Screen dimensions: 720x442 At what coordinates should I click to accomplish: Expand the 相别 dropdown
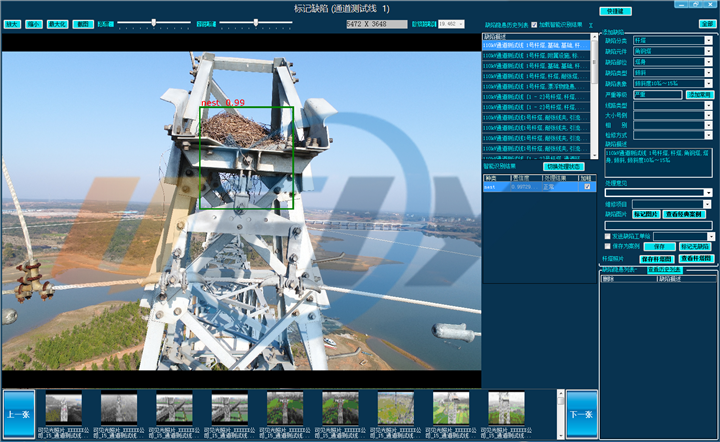(709, 125)
